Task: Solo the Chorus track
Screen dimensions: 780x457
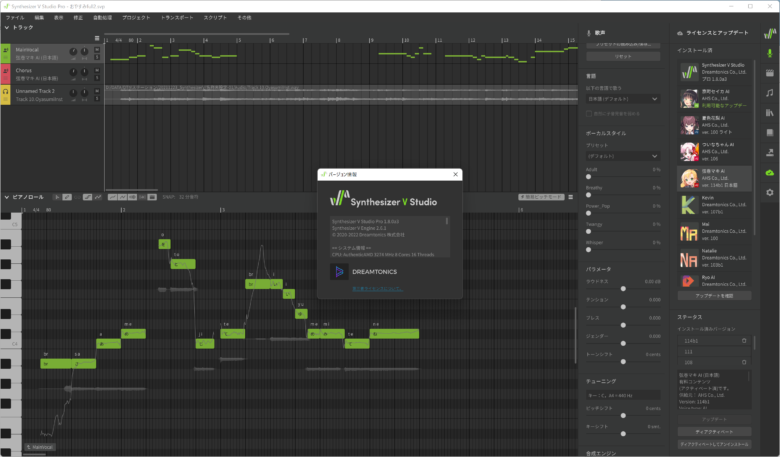Action: pos(97,78)
